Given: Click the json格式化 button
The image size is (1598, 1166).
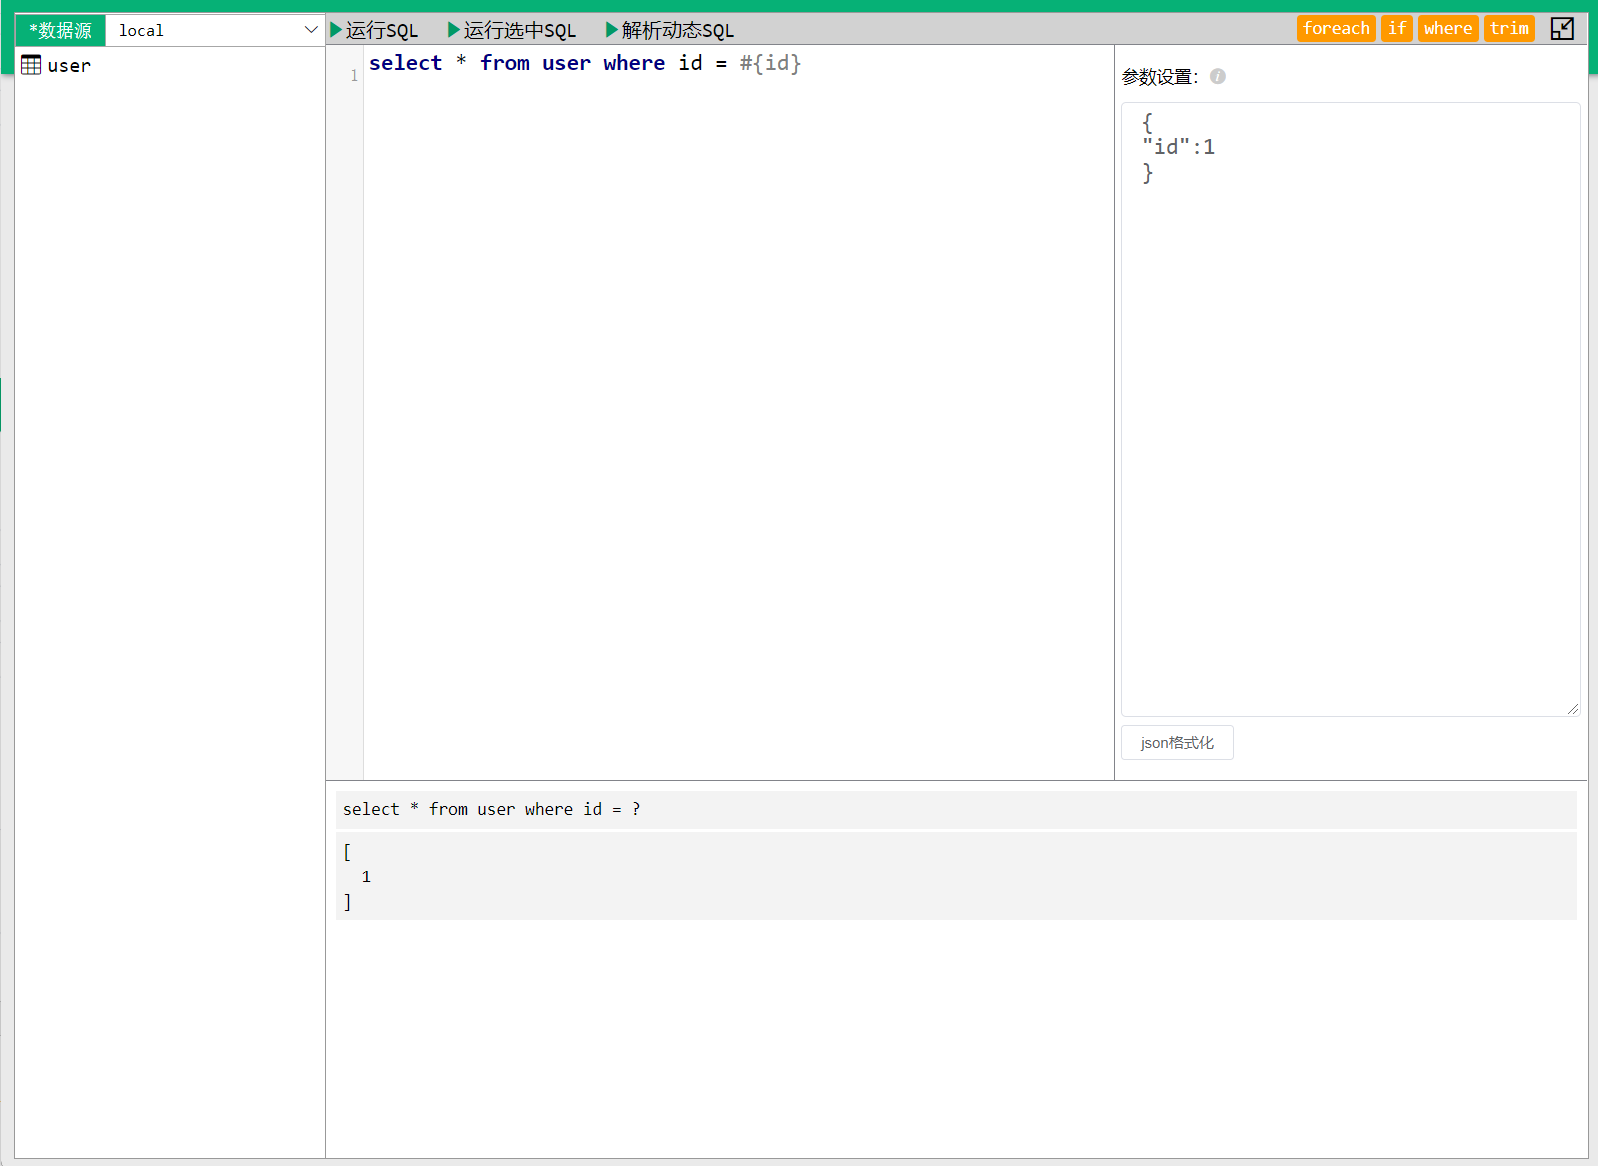Looking at the screenshot, I should click(x=1177, y=743).
